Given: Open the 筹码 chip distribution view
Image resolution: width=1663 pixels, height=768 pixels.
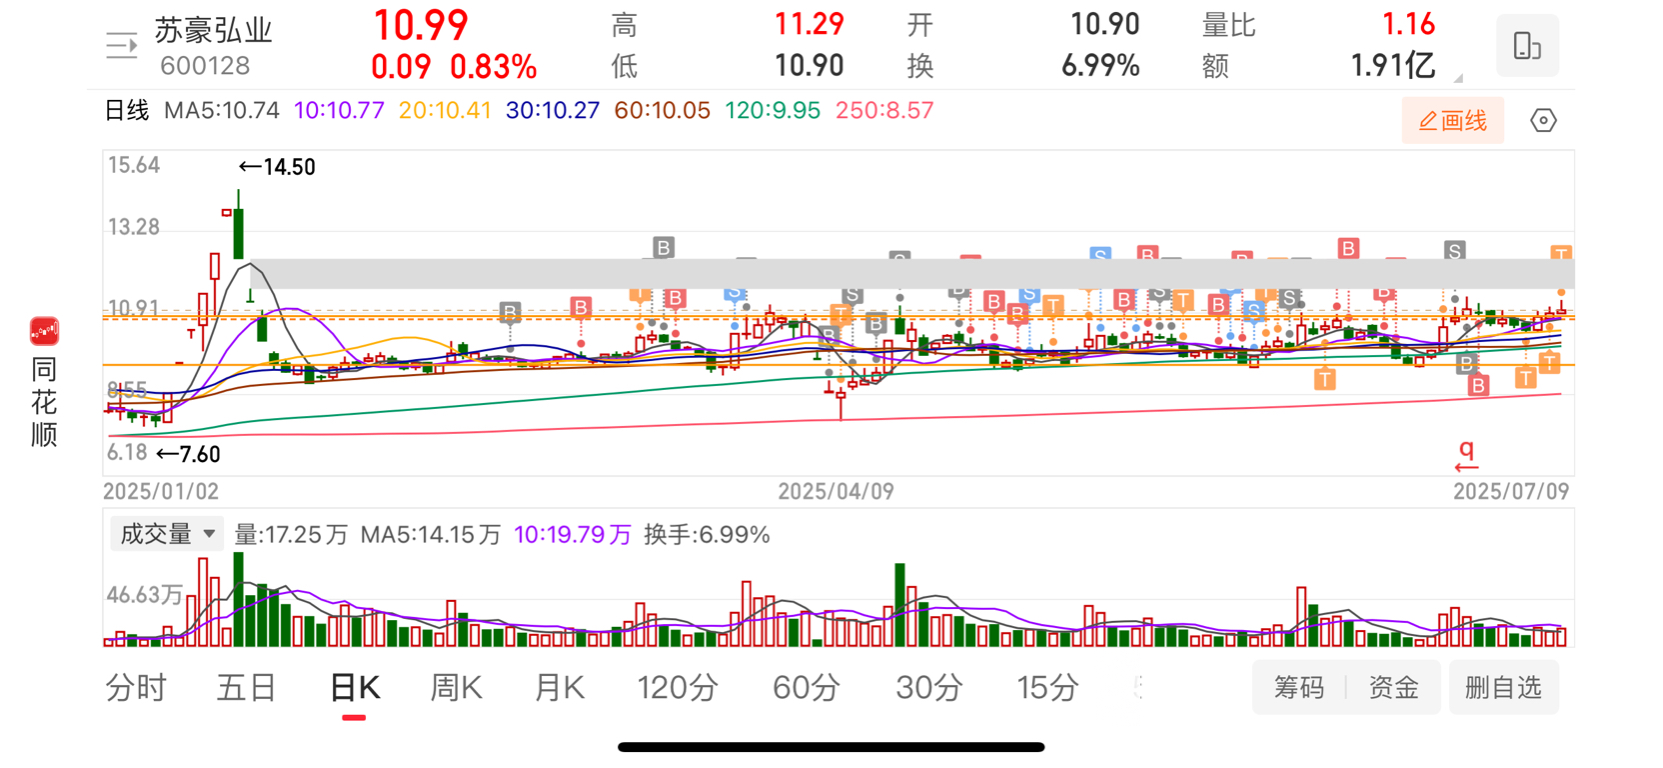Looking at the screenshot, I should click(1299, 688).
